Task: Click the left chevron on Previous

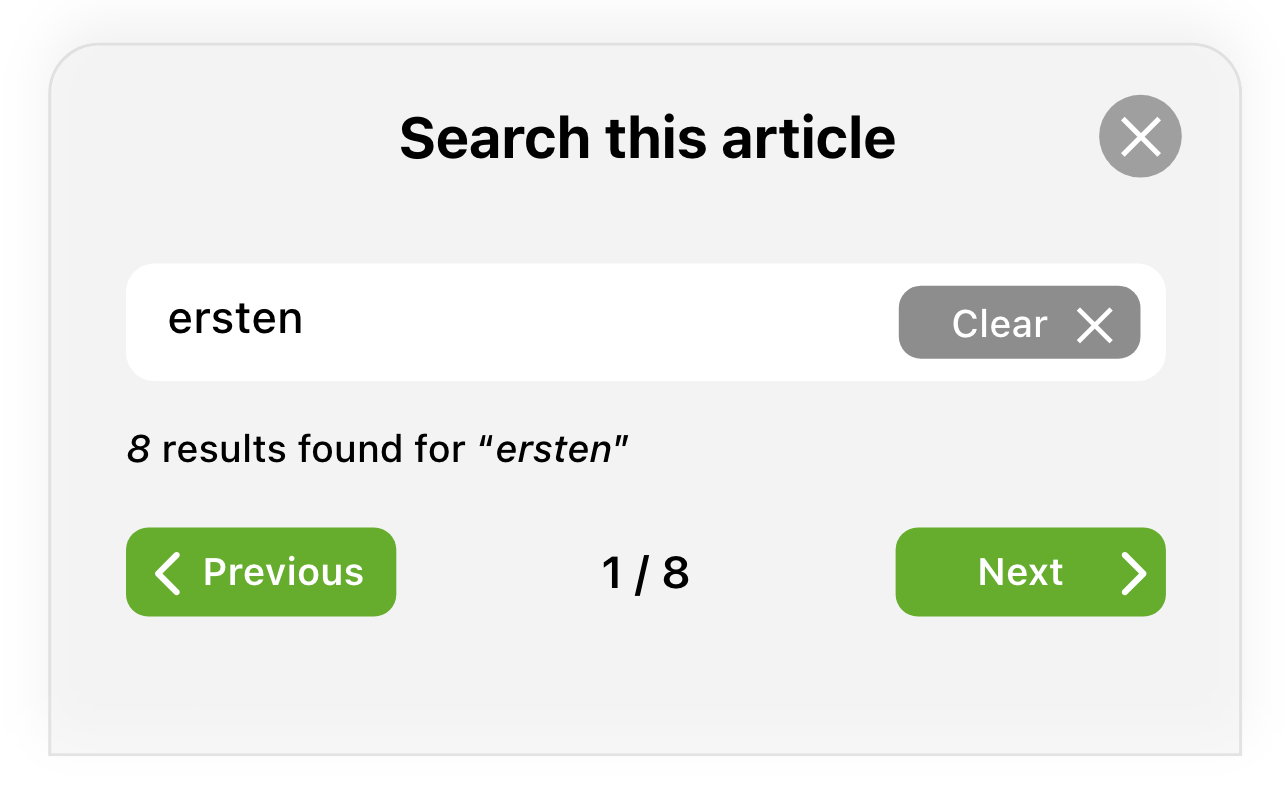Action: pos(168,573)
